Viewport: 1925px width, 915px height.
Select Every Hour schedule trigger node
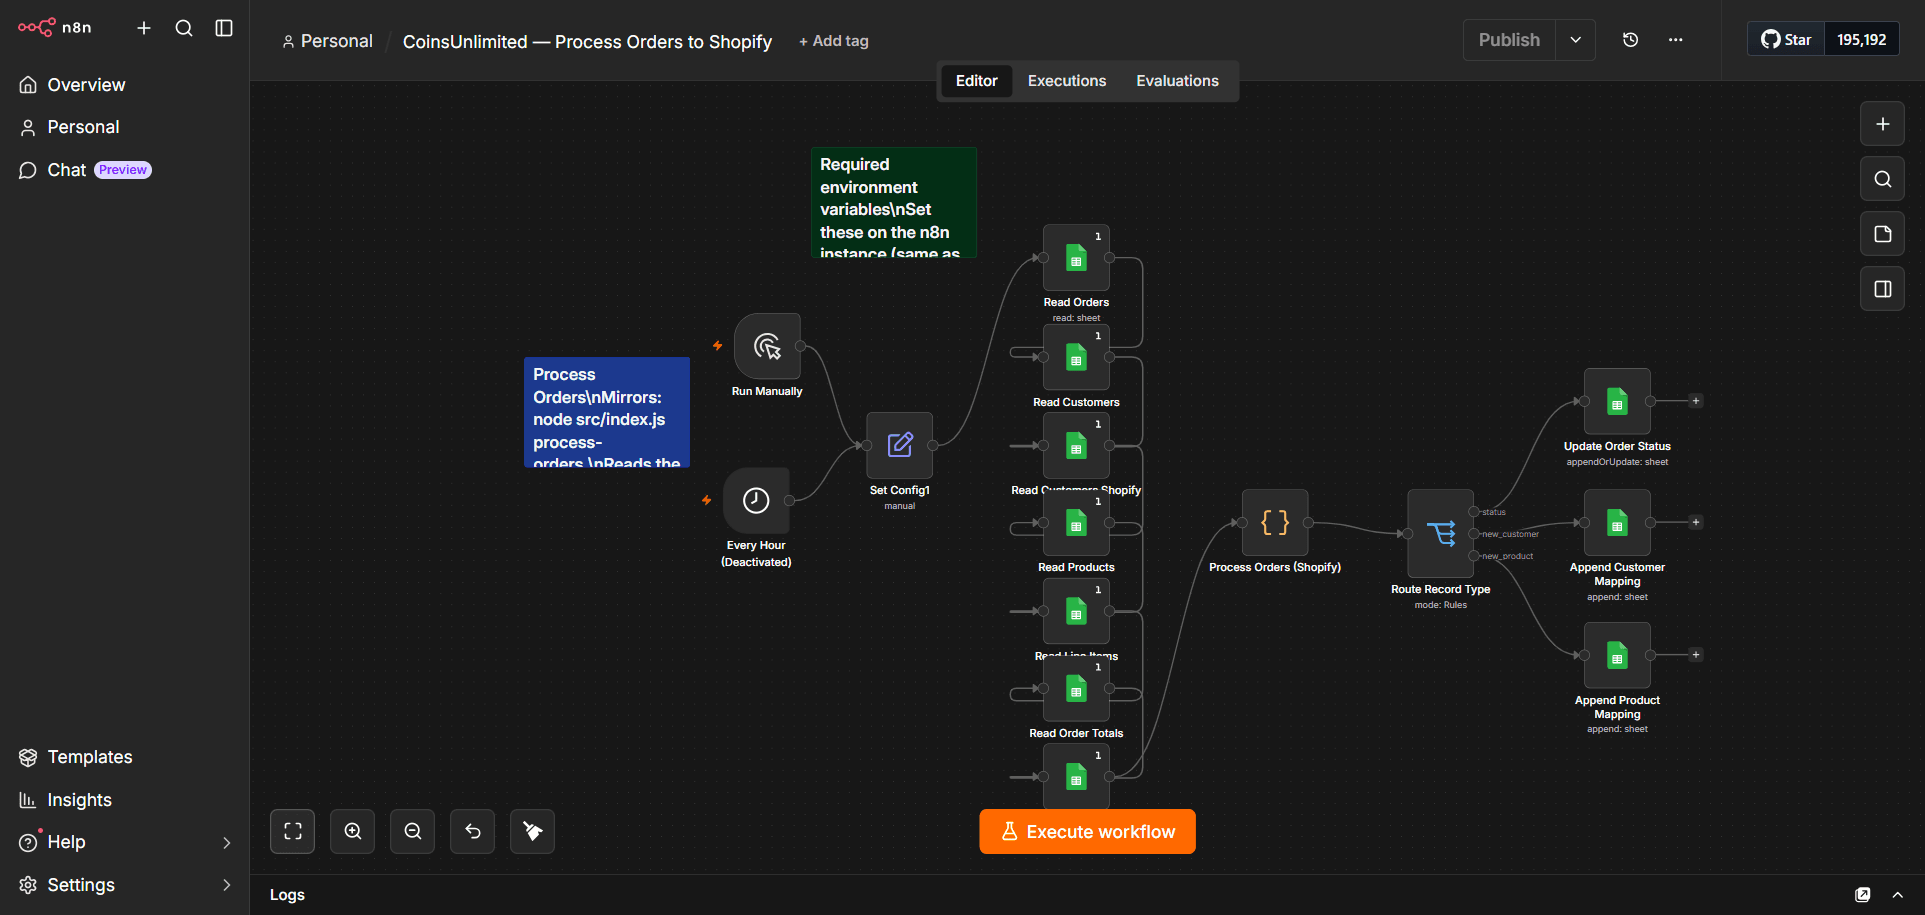tap(756, 500)
